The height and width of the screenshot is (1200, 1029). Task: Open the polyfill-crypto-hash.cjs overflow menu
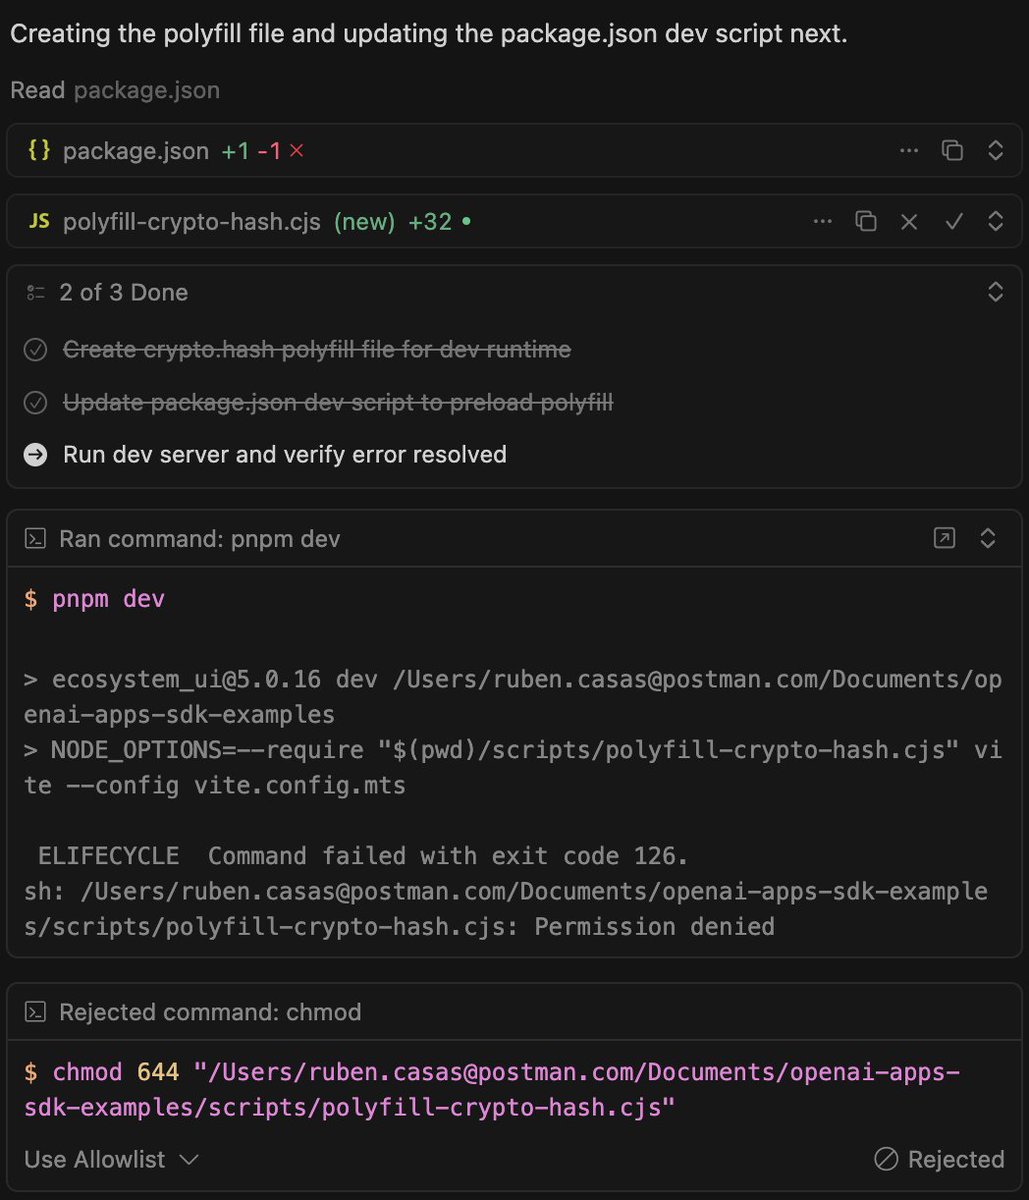click(822, 221)
